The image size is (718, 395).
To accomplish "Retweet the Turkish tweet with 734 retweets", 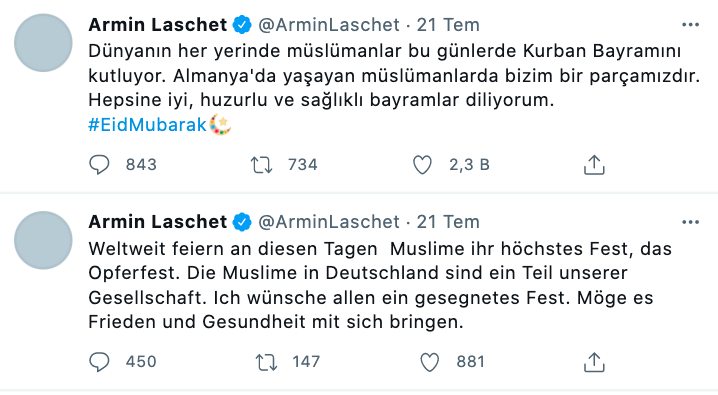I will click(261, 165).
